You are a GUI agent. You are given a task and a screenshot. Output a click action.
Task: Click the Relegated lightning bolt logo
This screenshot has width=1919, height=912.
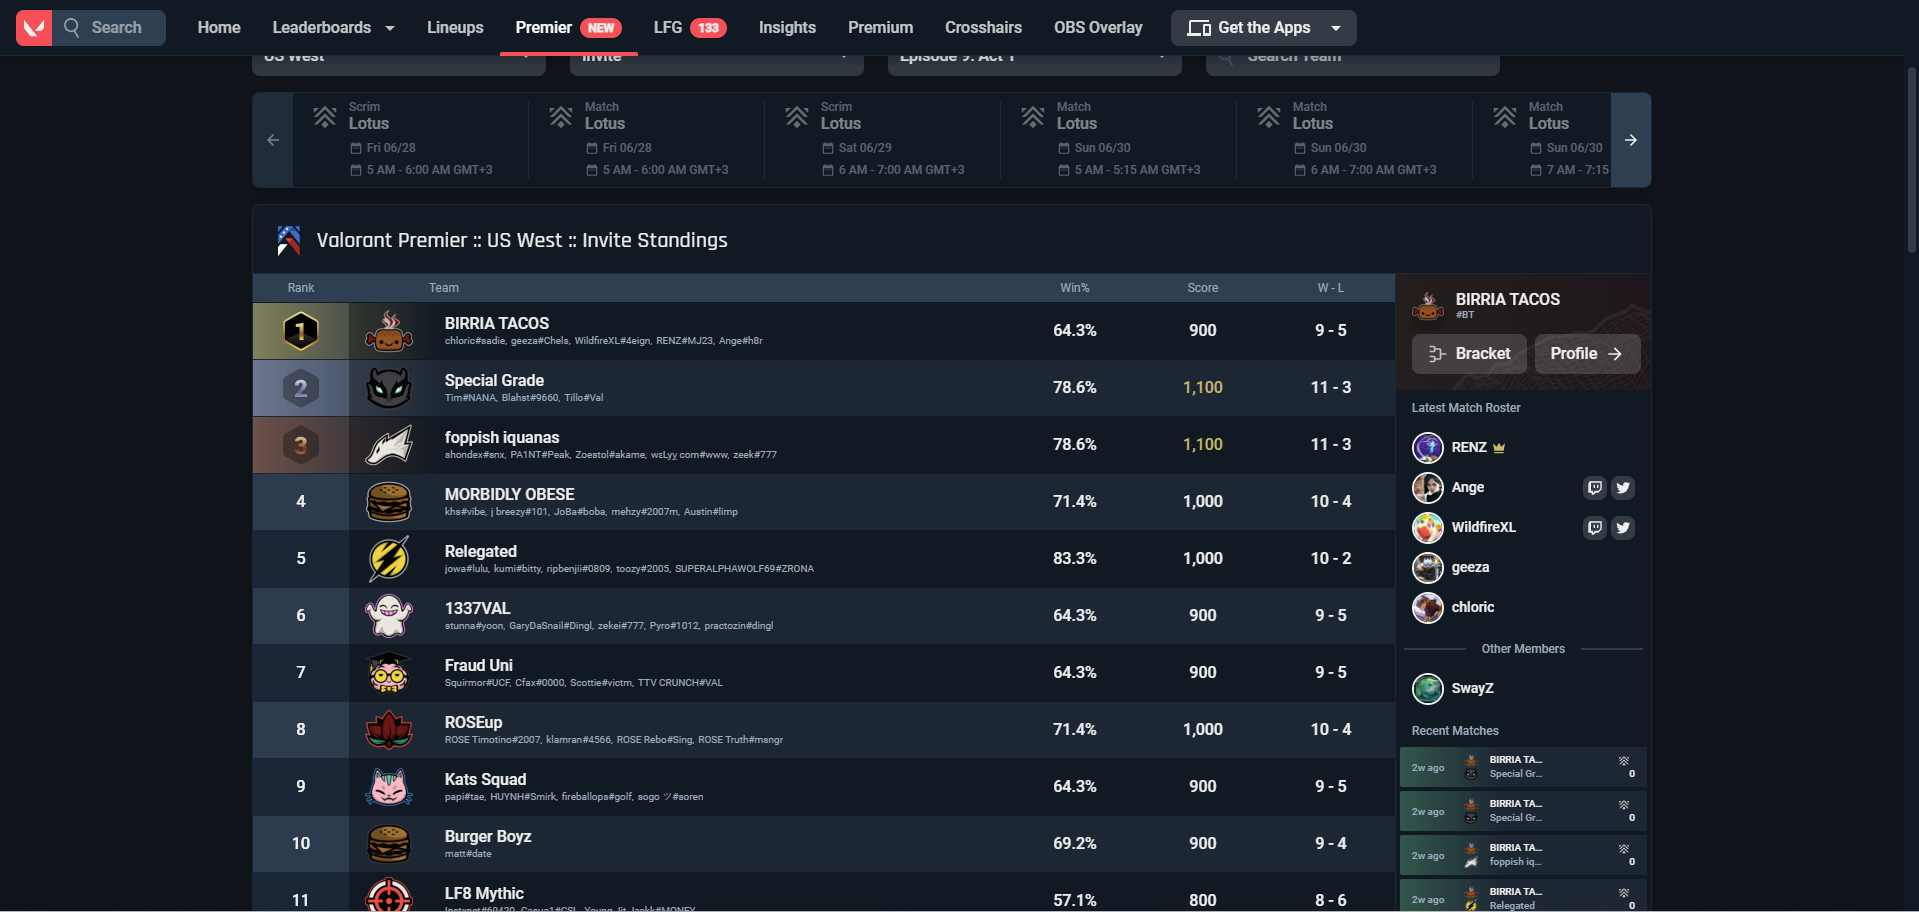[x=389, y=559]
